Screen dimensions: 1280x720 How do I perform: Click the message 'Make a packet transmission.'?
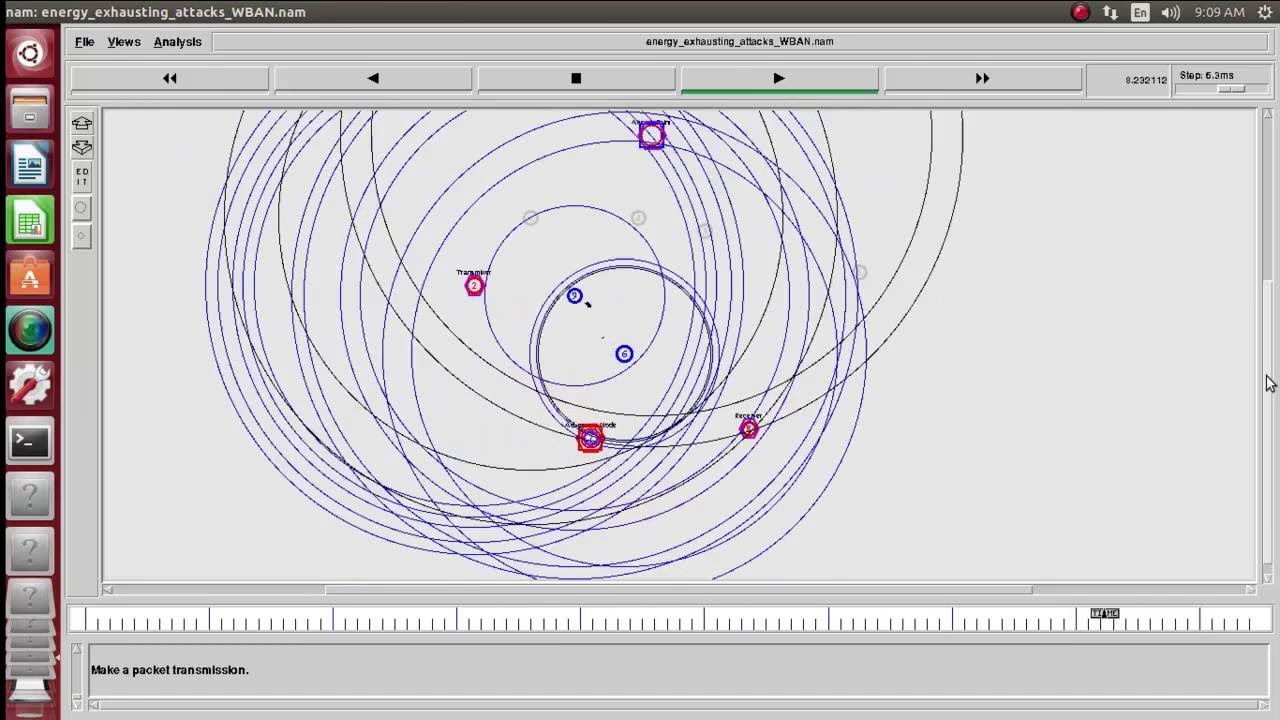(170, 670)
